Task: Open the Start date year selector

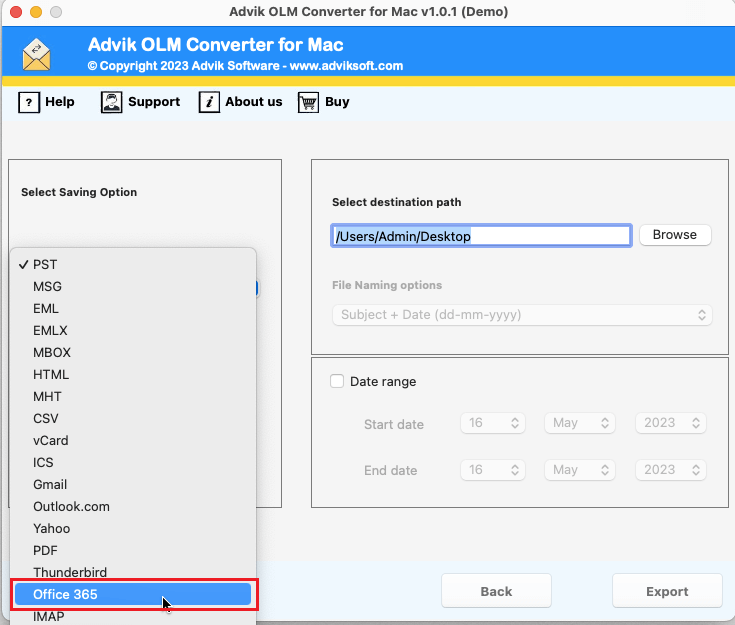Action: pos(671,423)
